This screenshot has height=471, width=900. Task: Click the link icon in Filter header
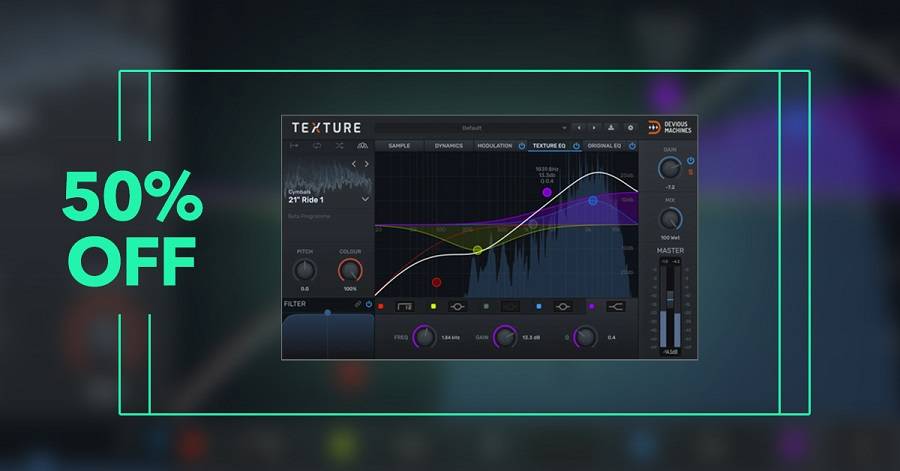pos(358,304)
